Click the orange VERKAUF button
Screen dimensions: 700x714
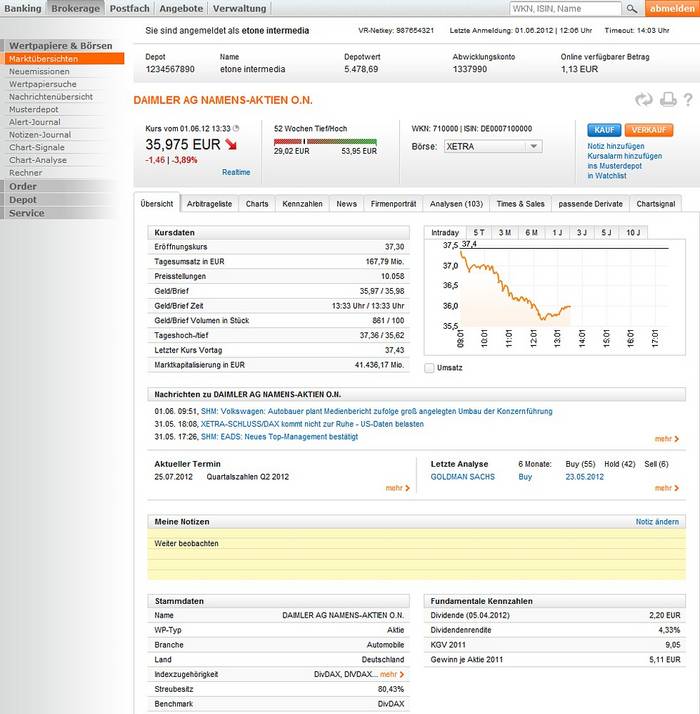pyautogui.click(x=649, y=130)
